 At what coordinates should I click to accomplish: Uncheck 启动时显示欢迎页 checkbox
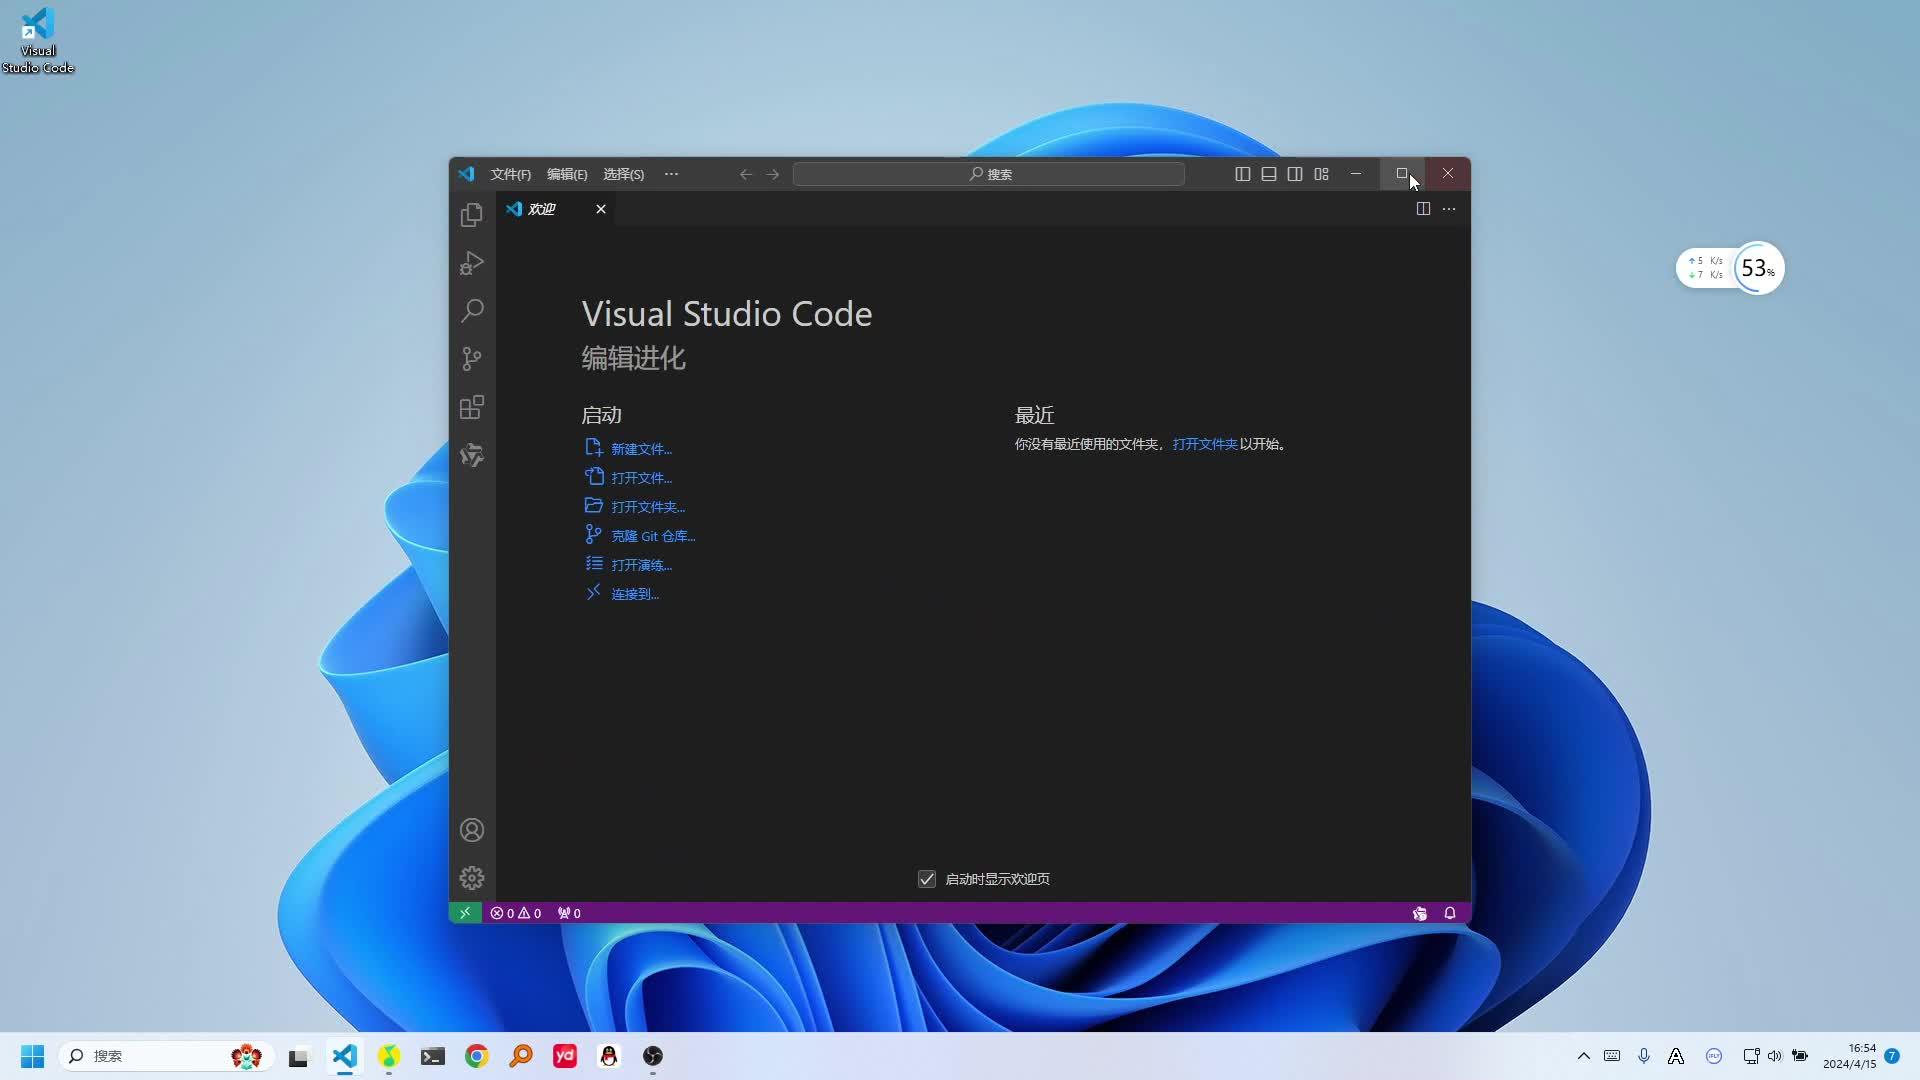pos(926,878)
